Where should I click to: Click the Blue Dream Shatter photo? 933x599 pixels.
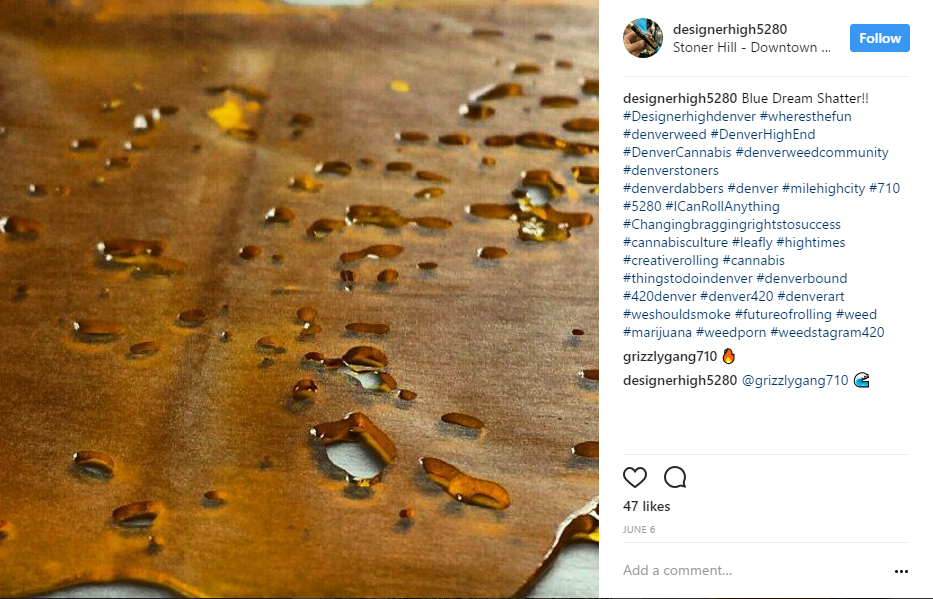coord(299,299)
